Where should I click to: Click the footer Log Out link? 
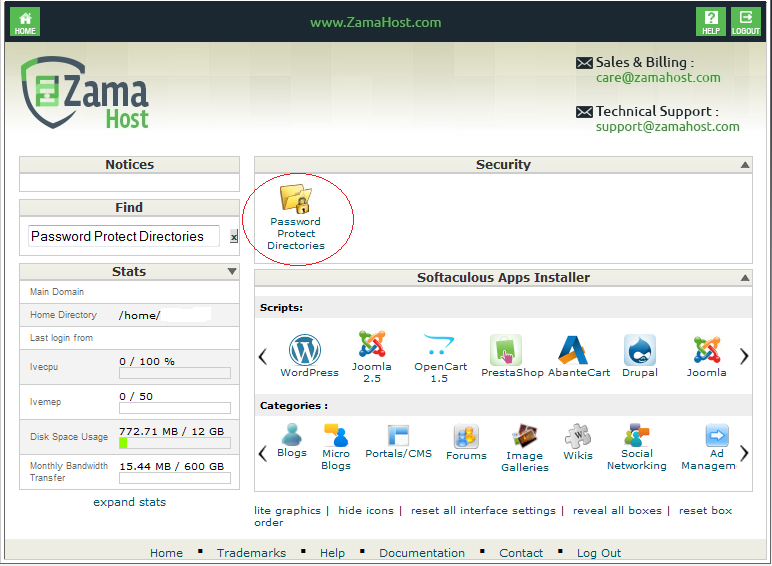(599, 553)
